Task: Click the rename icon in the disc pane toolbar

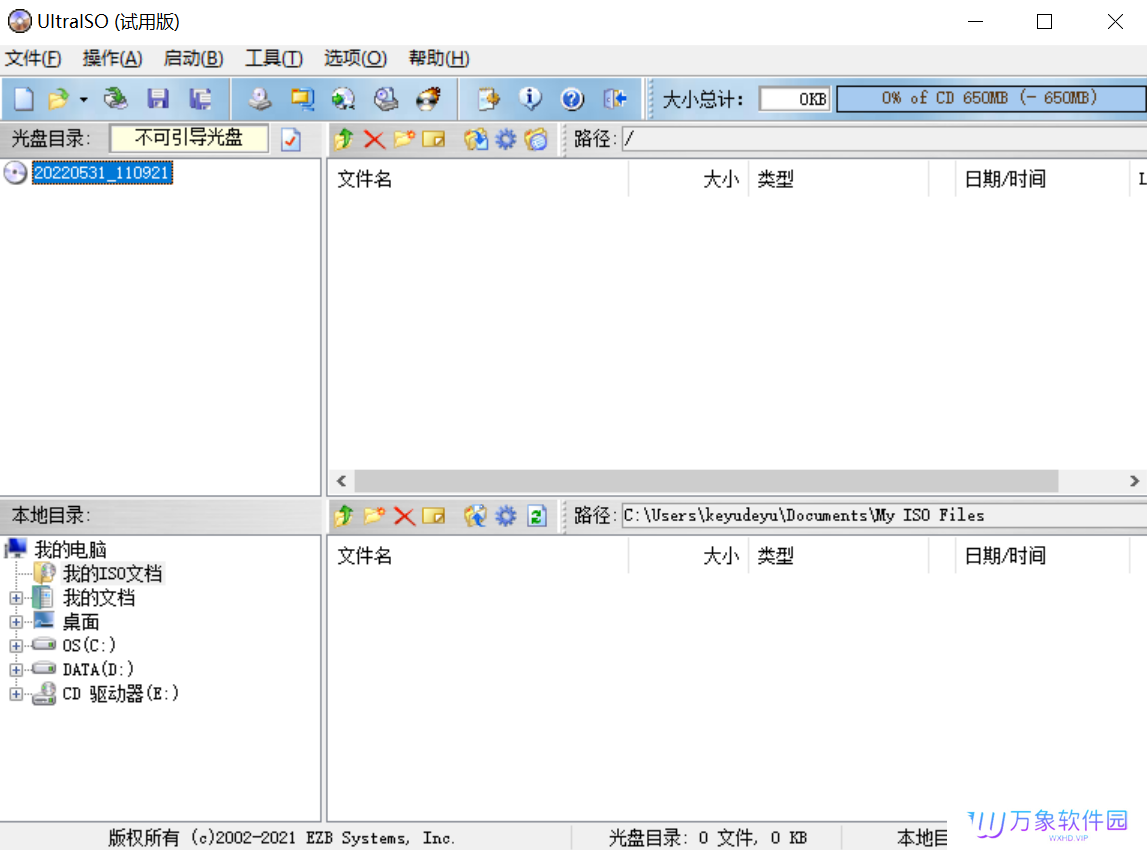Action: [434, 139]
